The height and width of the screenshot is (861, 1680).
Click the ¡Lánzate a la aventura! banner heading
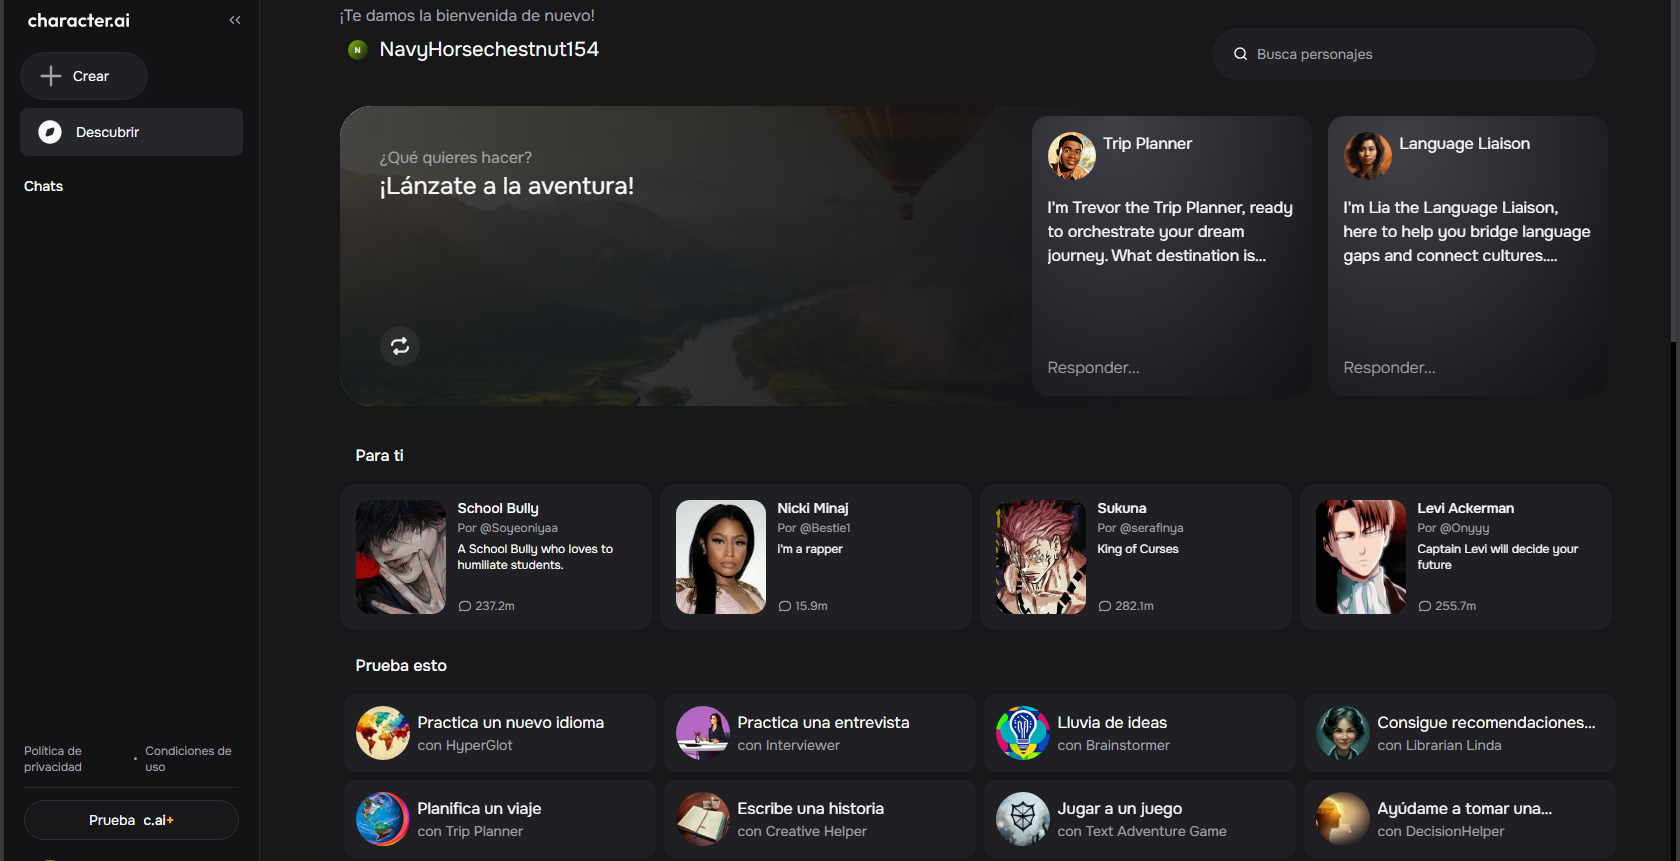(x=506, y=186)
